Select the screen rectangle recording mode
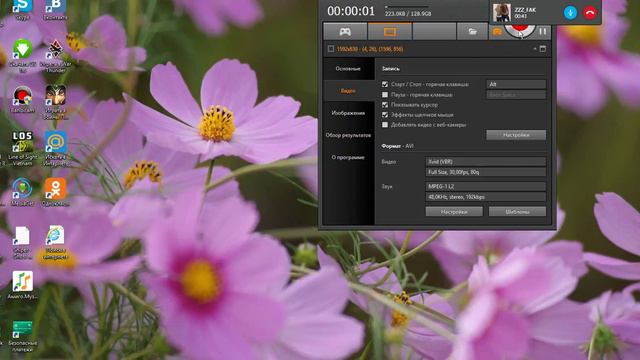The height and width of the screenshot is (360, 640). point(390,31)
